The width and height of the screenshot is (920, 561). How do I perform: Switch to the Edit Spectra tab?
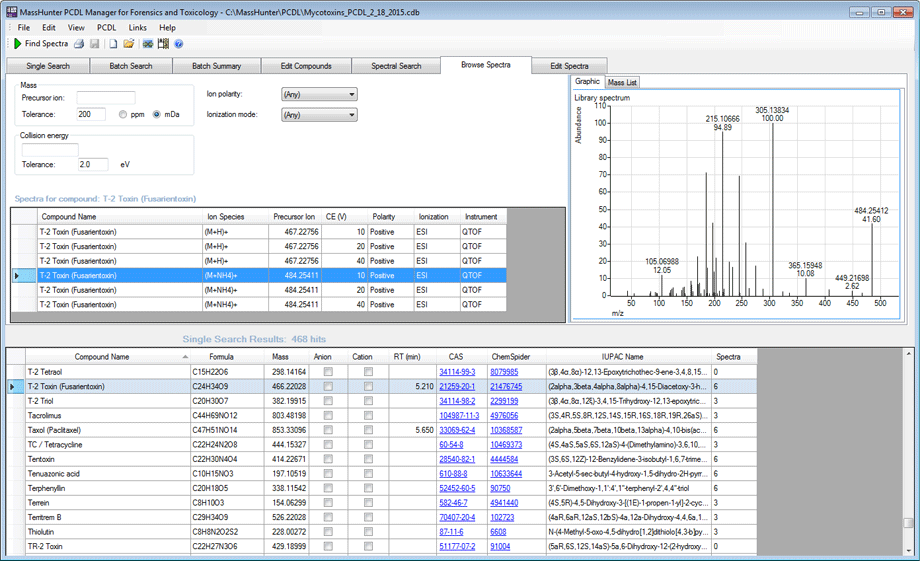(570, 66)
